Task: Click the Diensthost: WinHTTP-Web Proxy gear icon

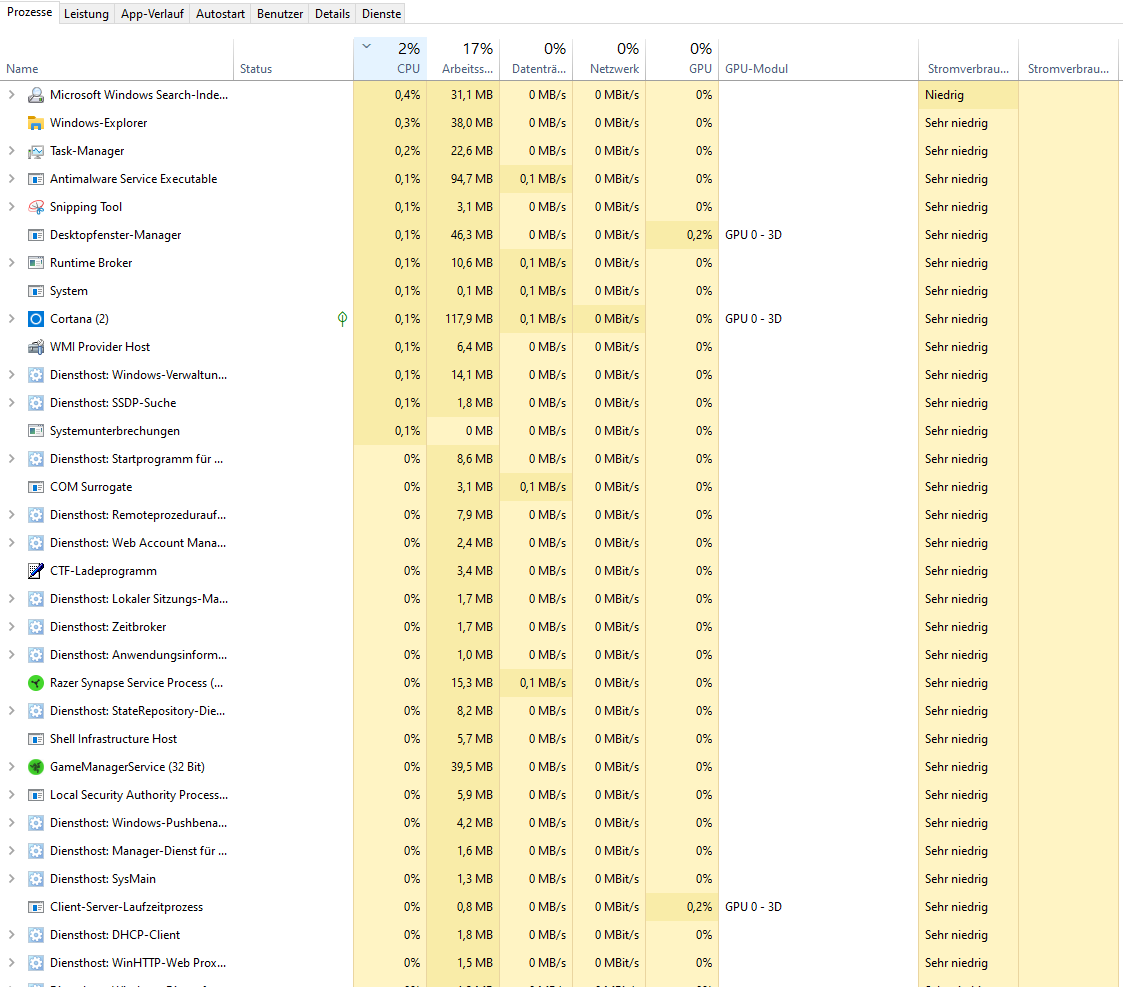Action: [x=36, y=963]
